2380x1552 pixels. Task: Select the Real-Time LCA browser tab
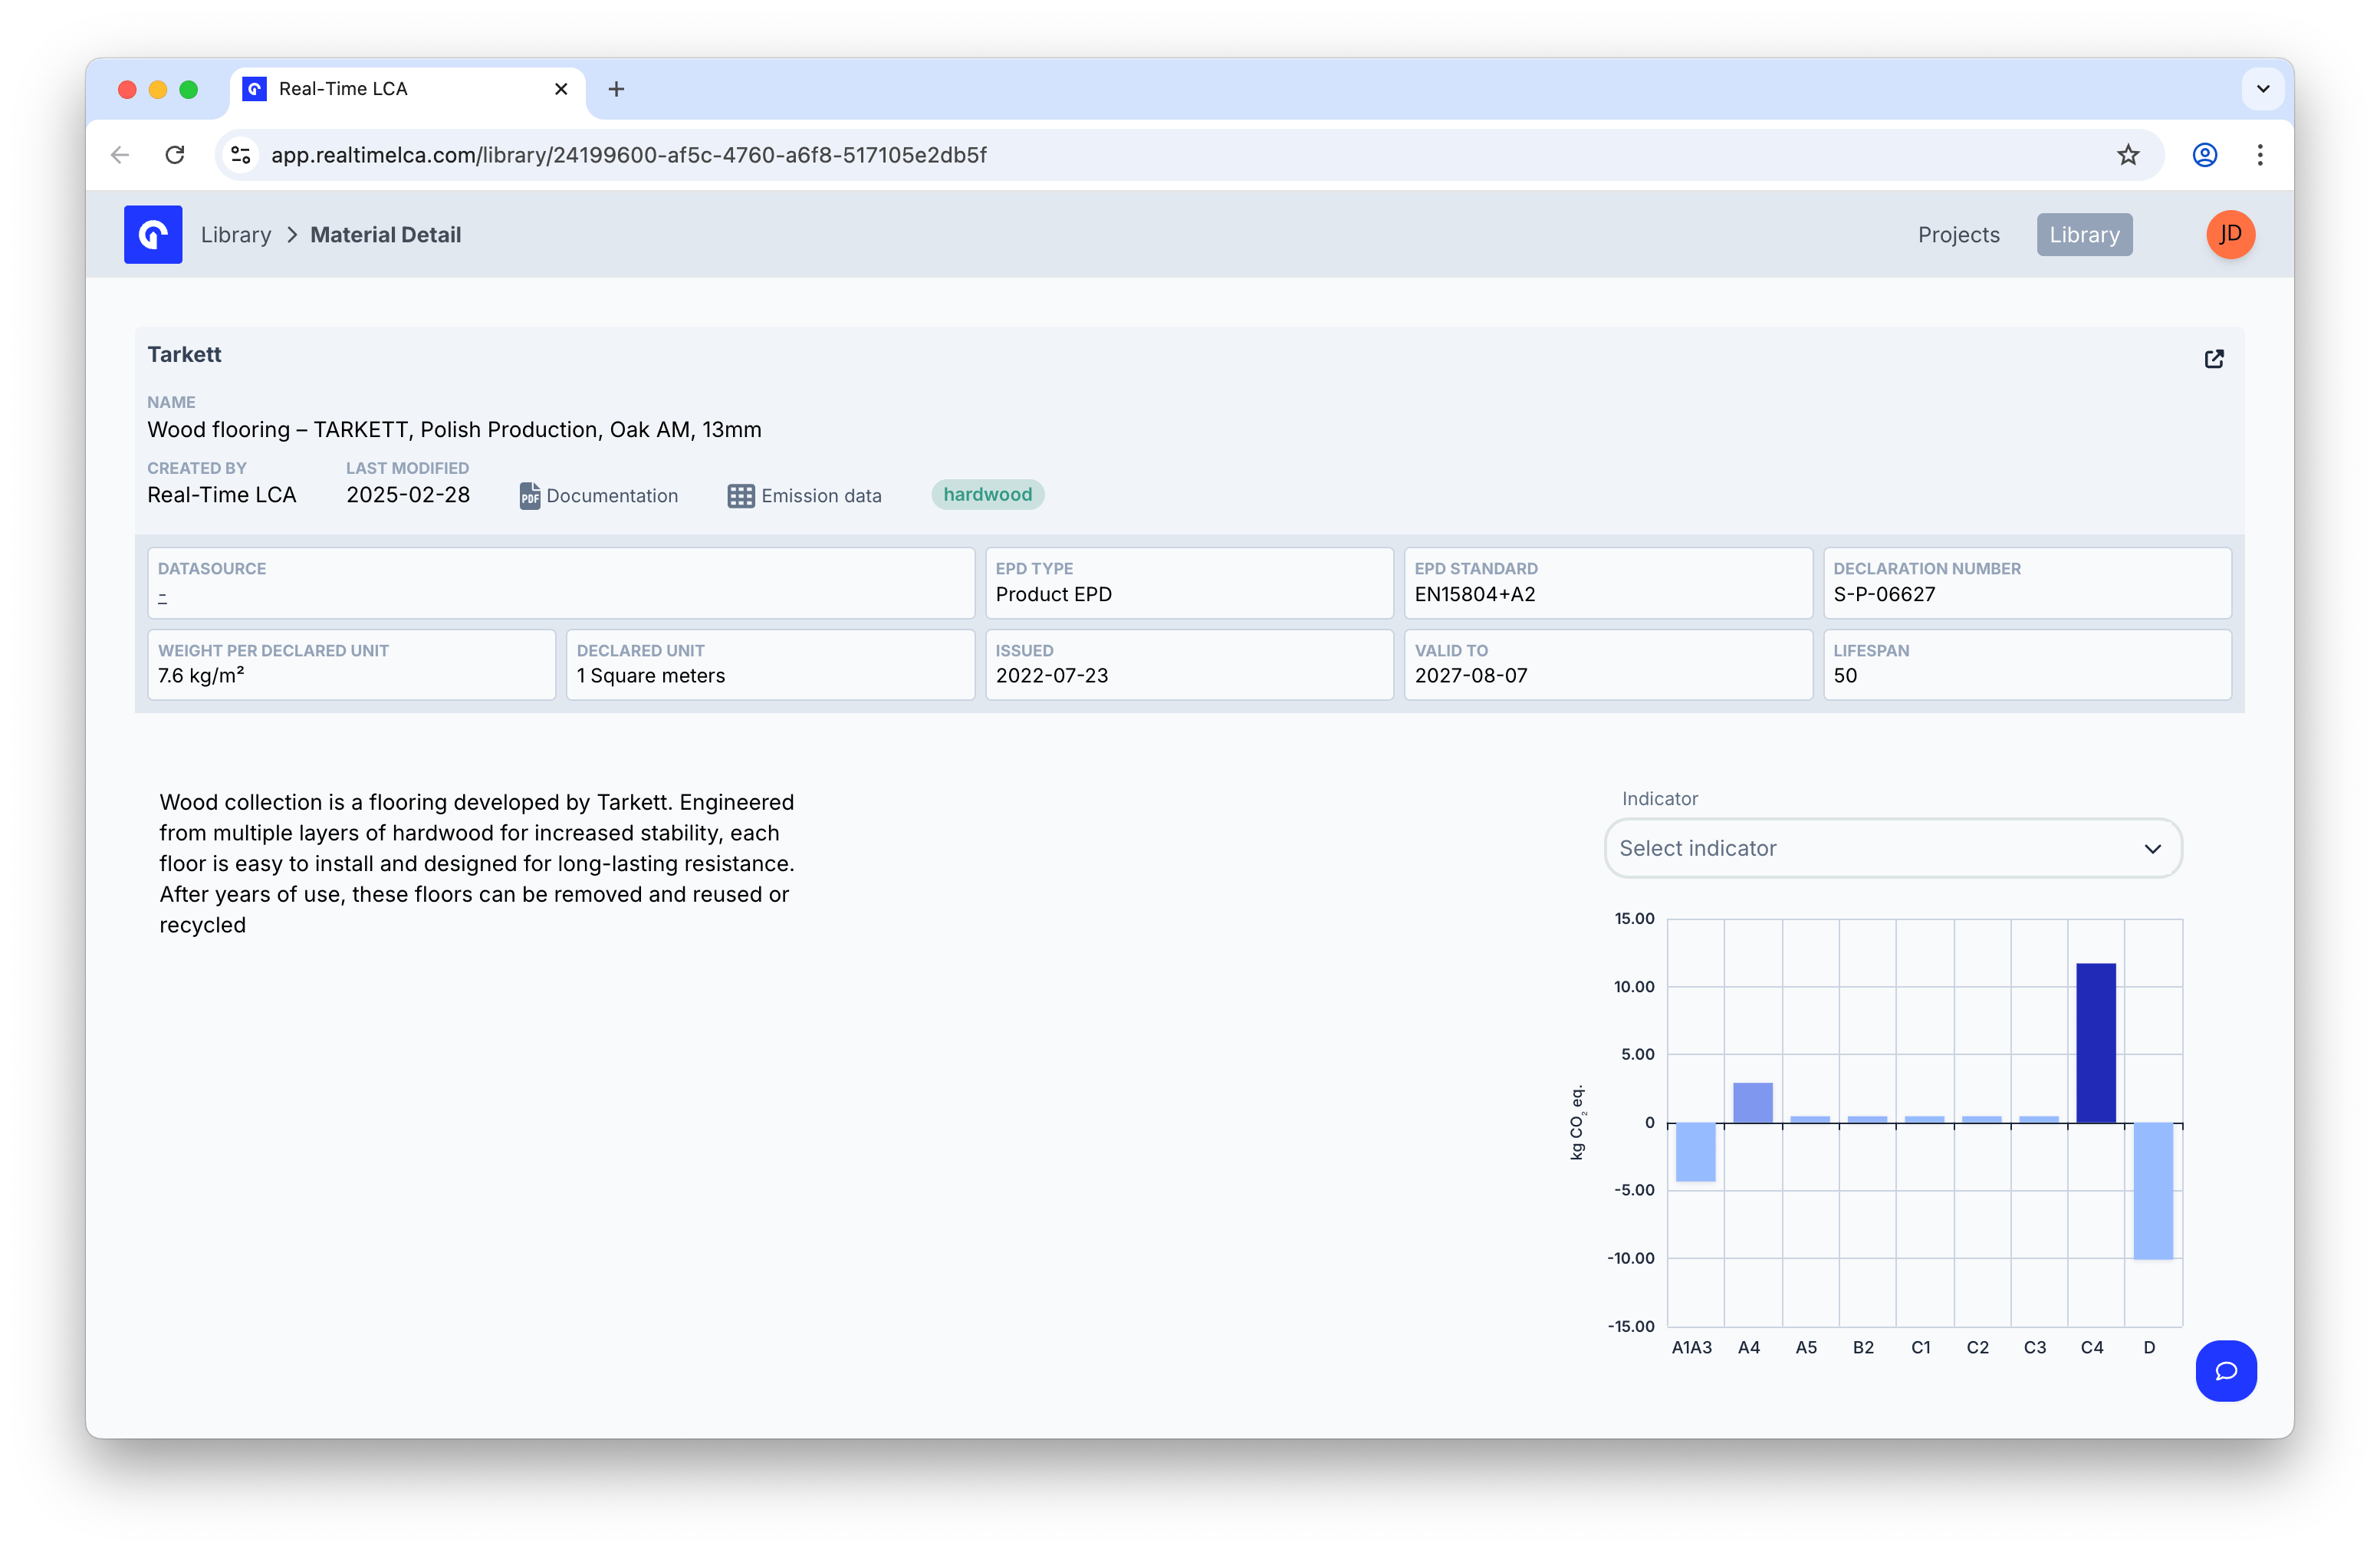(x=408, y=89)
